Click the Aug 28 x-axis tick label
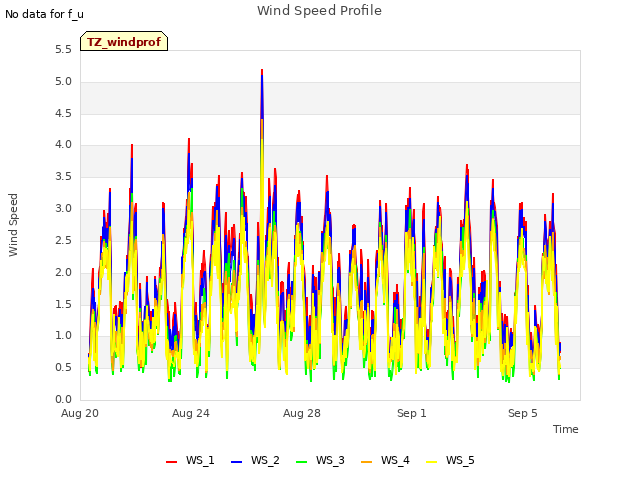This screenshot has height=480, width=640. tap(302, 413)
